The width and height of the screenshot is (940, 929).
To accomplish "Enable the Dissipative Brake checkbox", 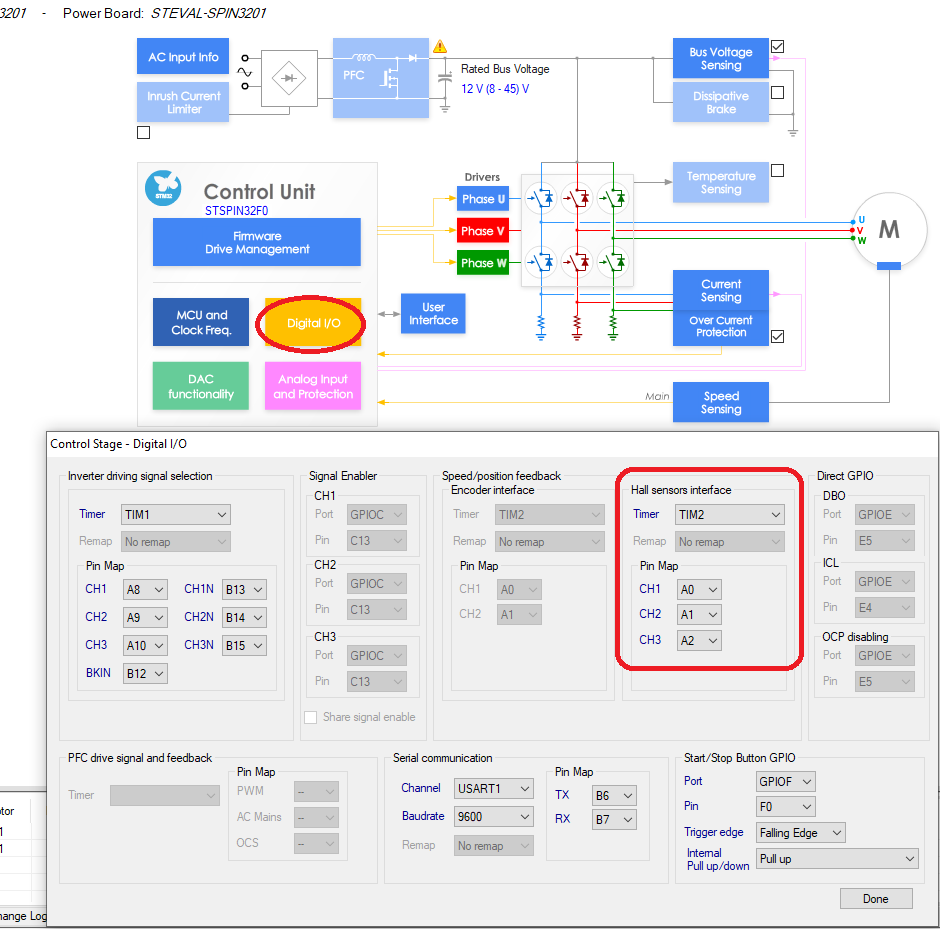I will [778, 92].
